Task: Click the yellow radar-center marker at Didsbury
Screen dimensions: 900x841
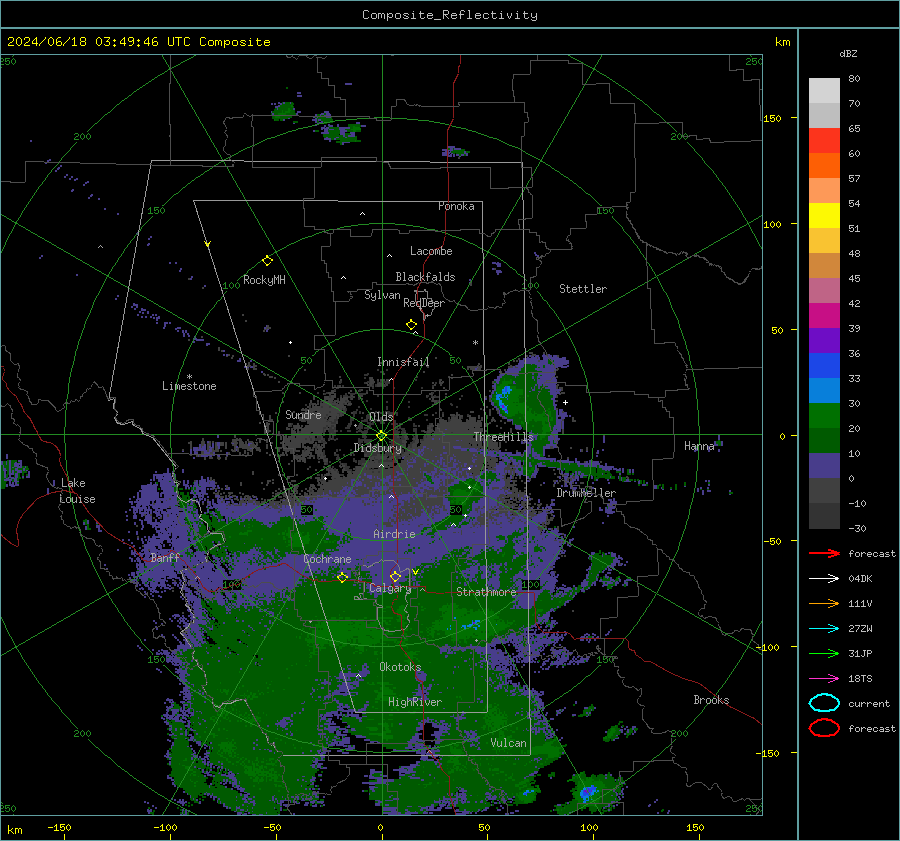Action: [381, 436]
